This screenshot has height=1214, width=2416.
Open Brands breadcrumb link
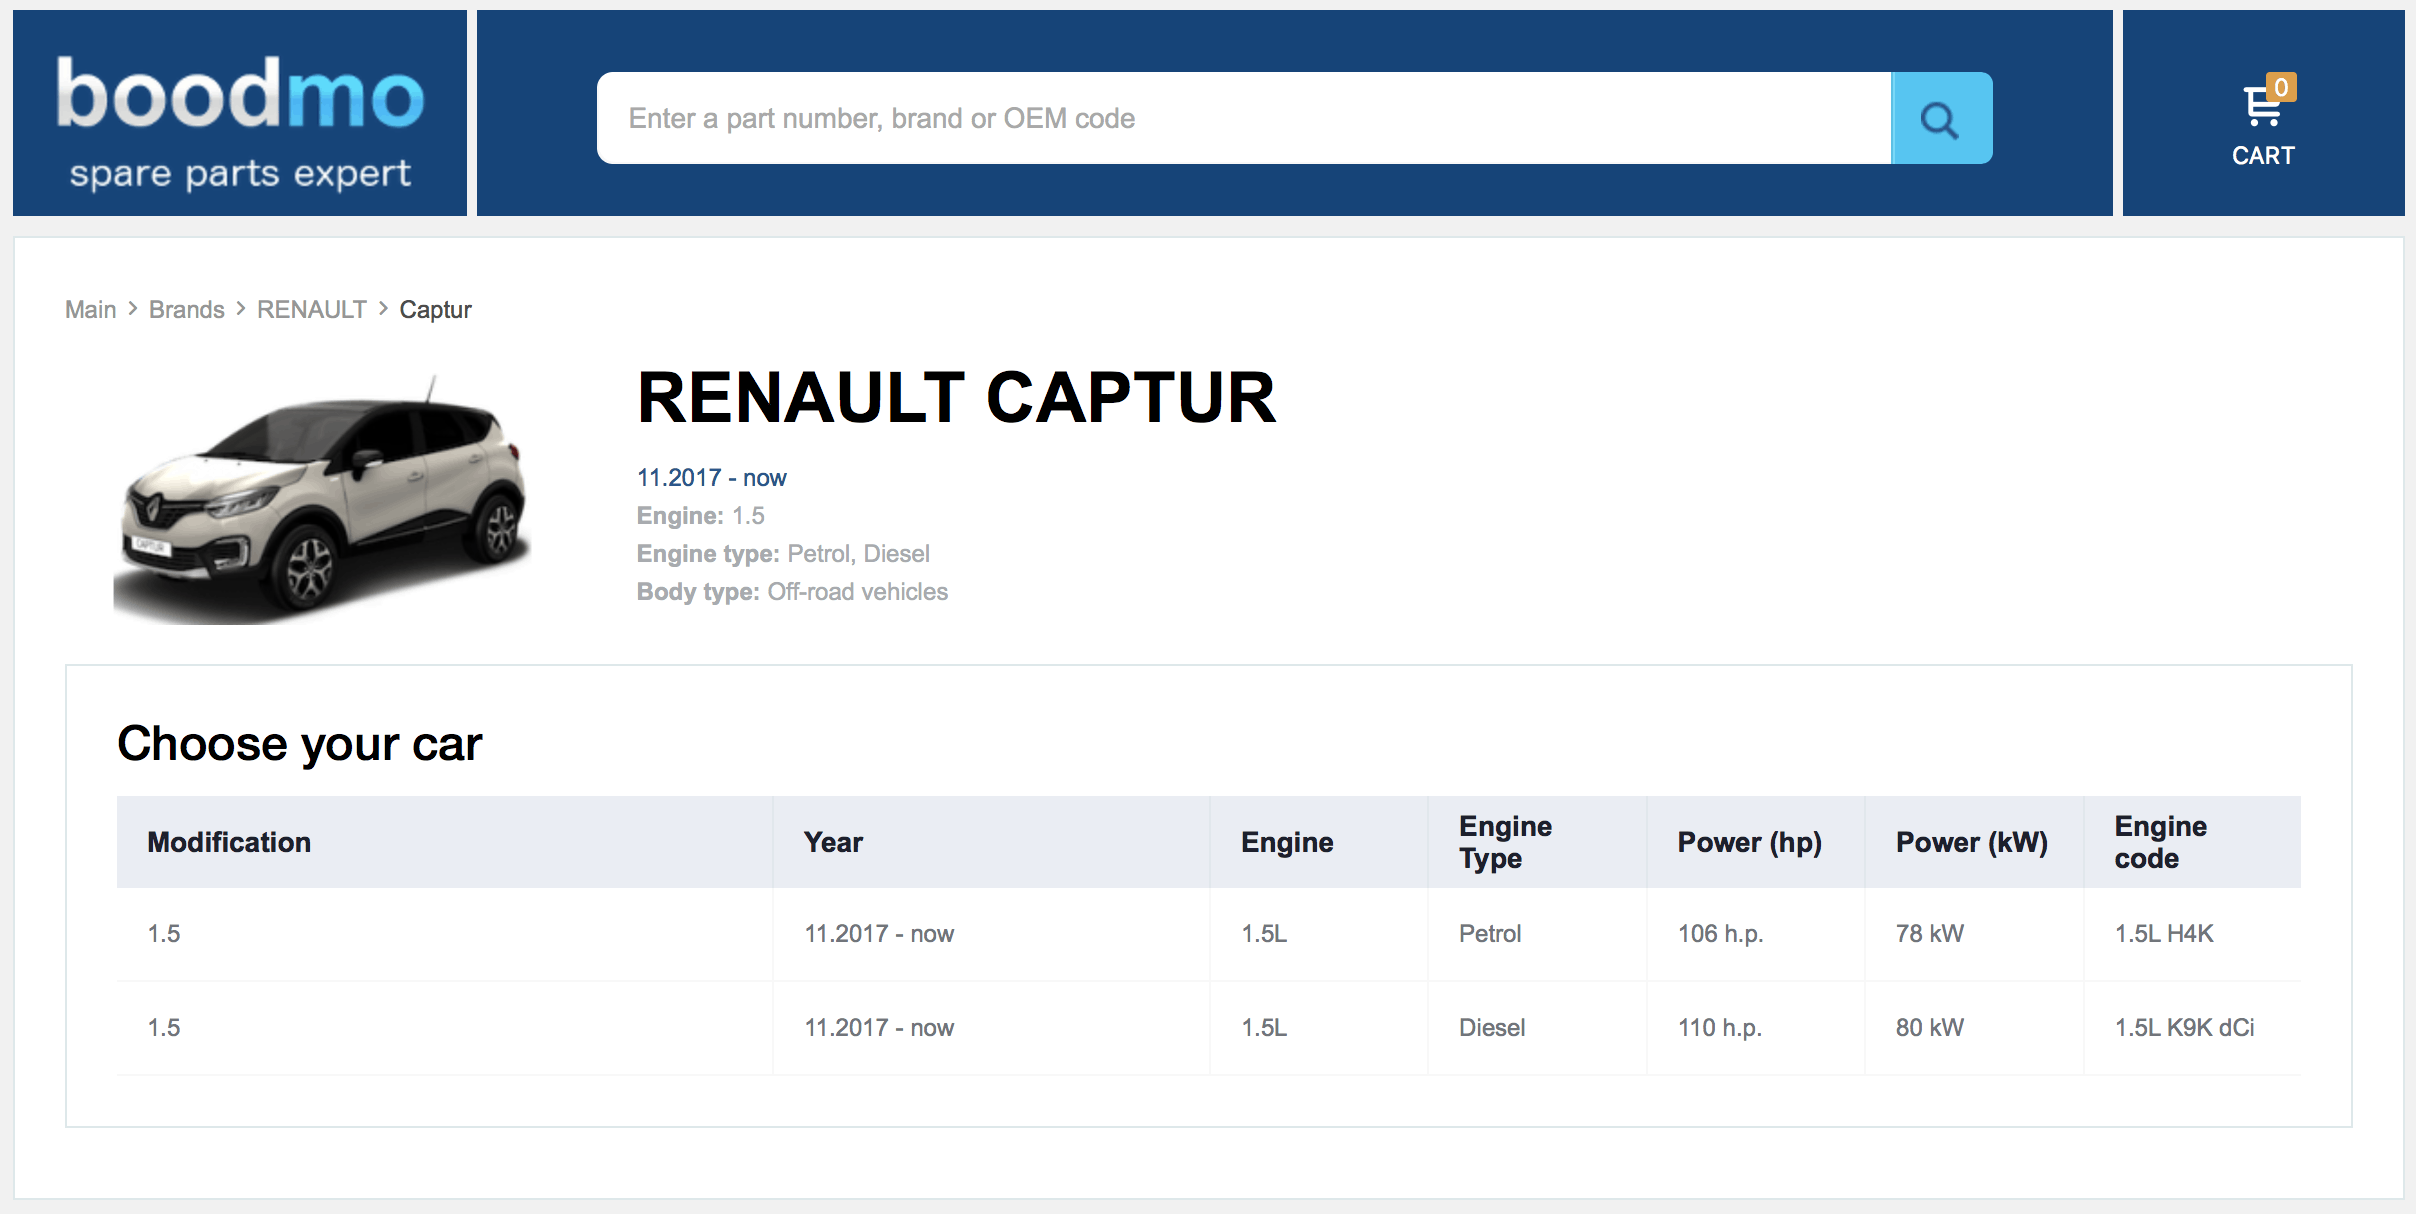(186, 310)
